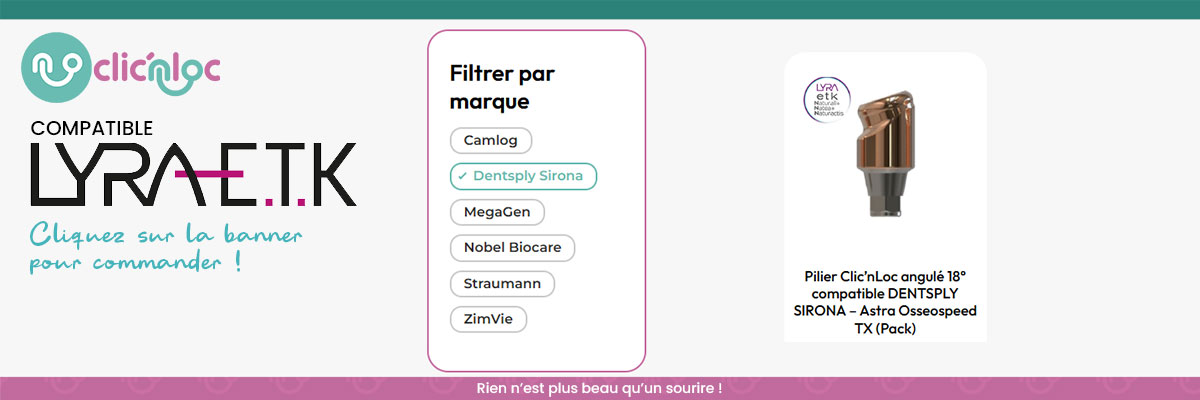1200x400 pixels.
Task: Click "pour commander !" text line
Action: pos(135,265)
